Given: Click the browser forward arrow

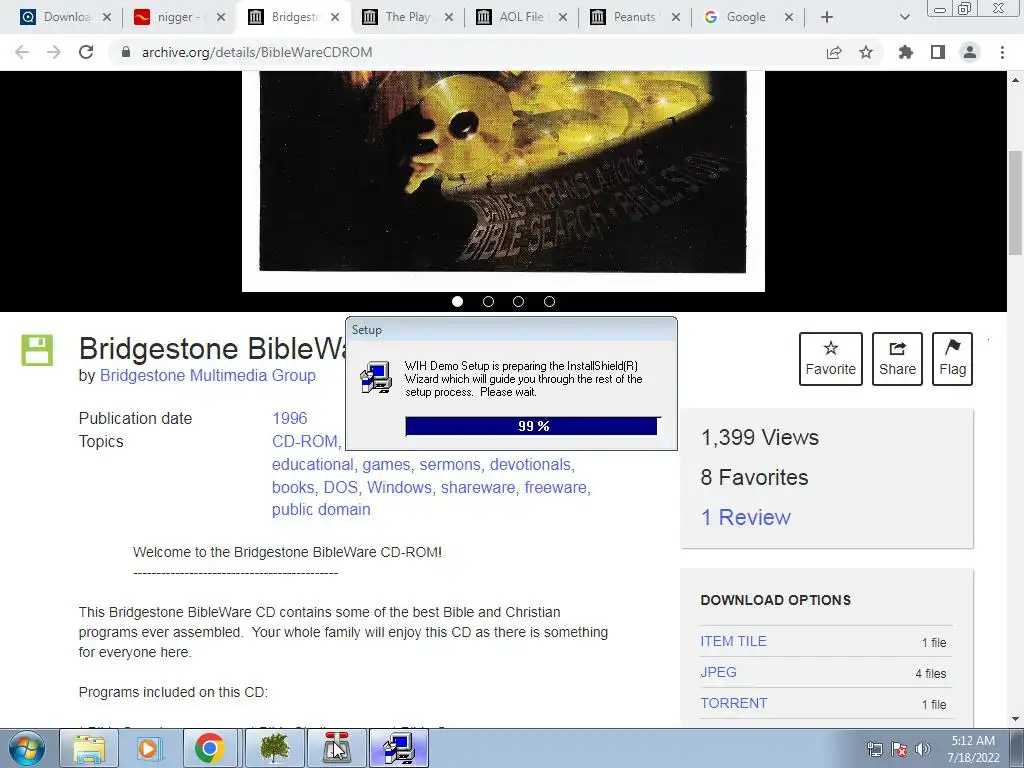Looking at the screenshot, I should [54, 52].
